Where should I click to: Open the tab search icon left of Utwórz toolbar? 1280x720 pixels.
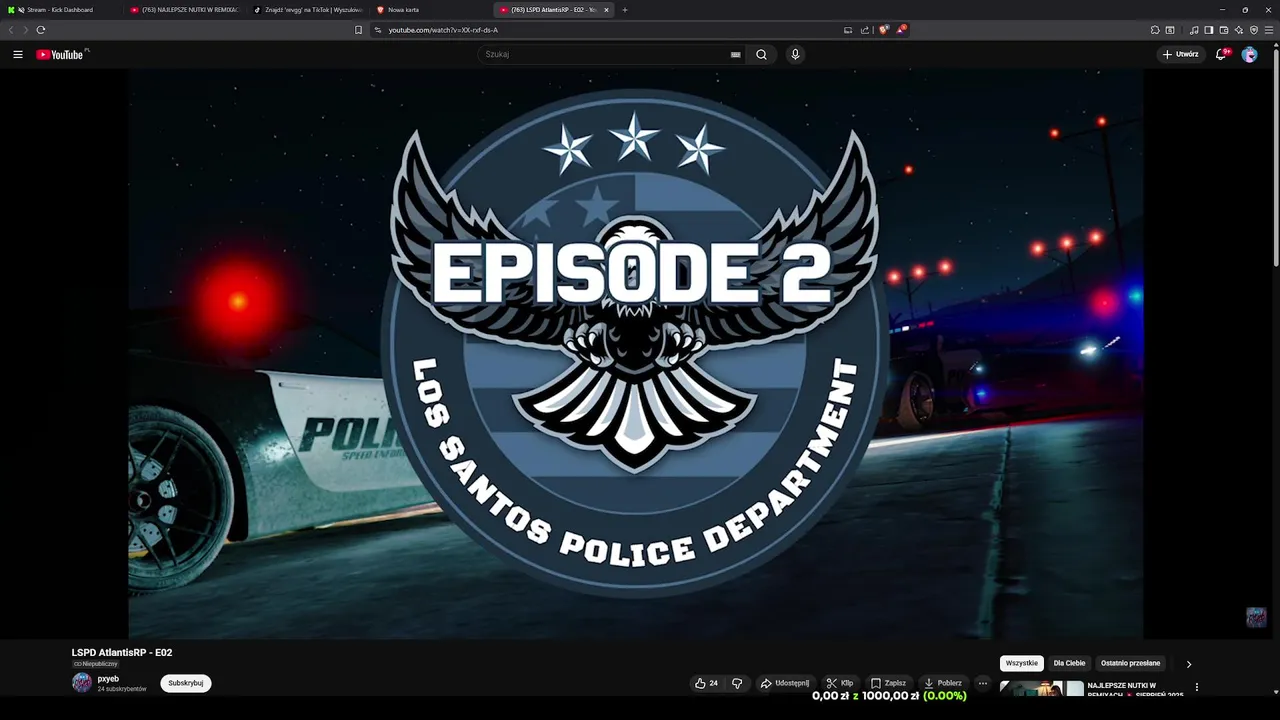[x=1170, y=30]
